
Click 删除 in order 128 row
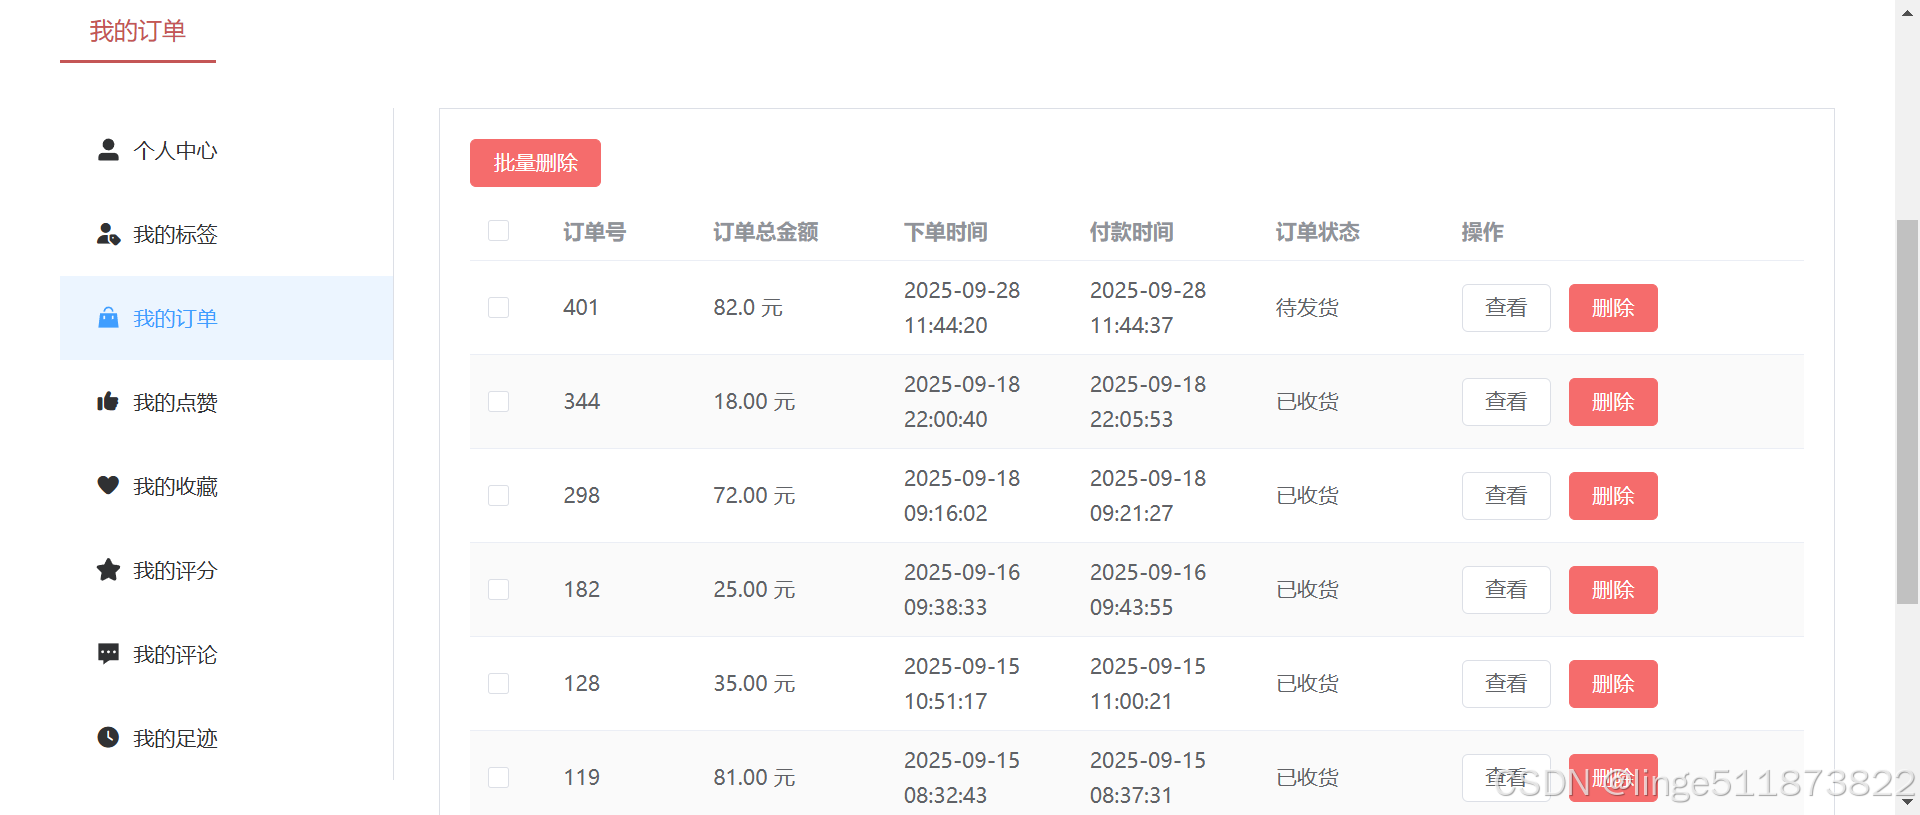[x=1613, y=684]
